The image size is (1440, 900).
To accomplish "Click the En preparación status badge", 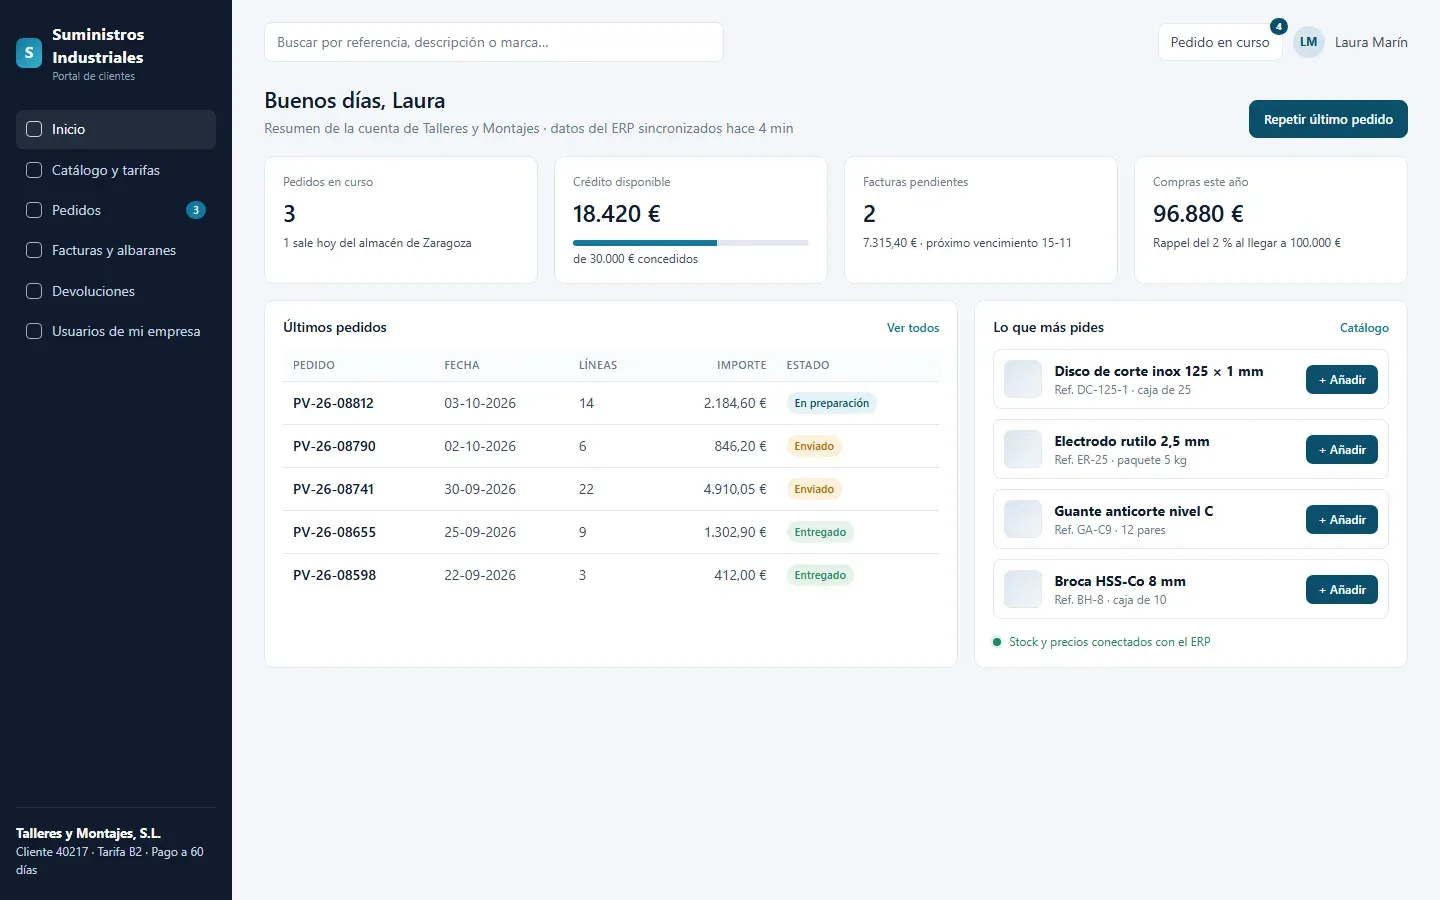I will 832,403.
